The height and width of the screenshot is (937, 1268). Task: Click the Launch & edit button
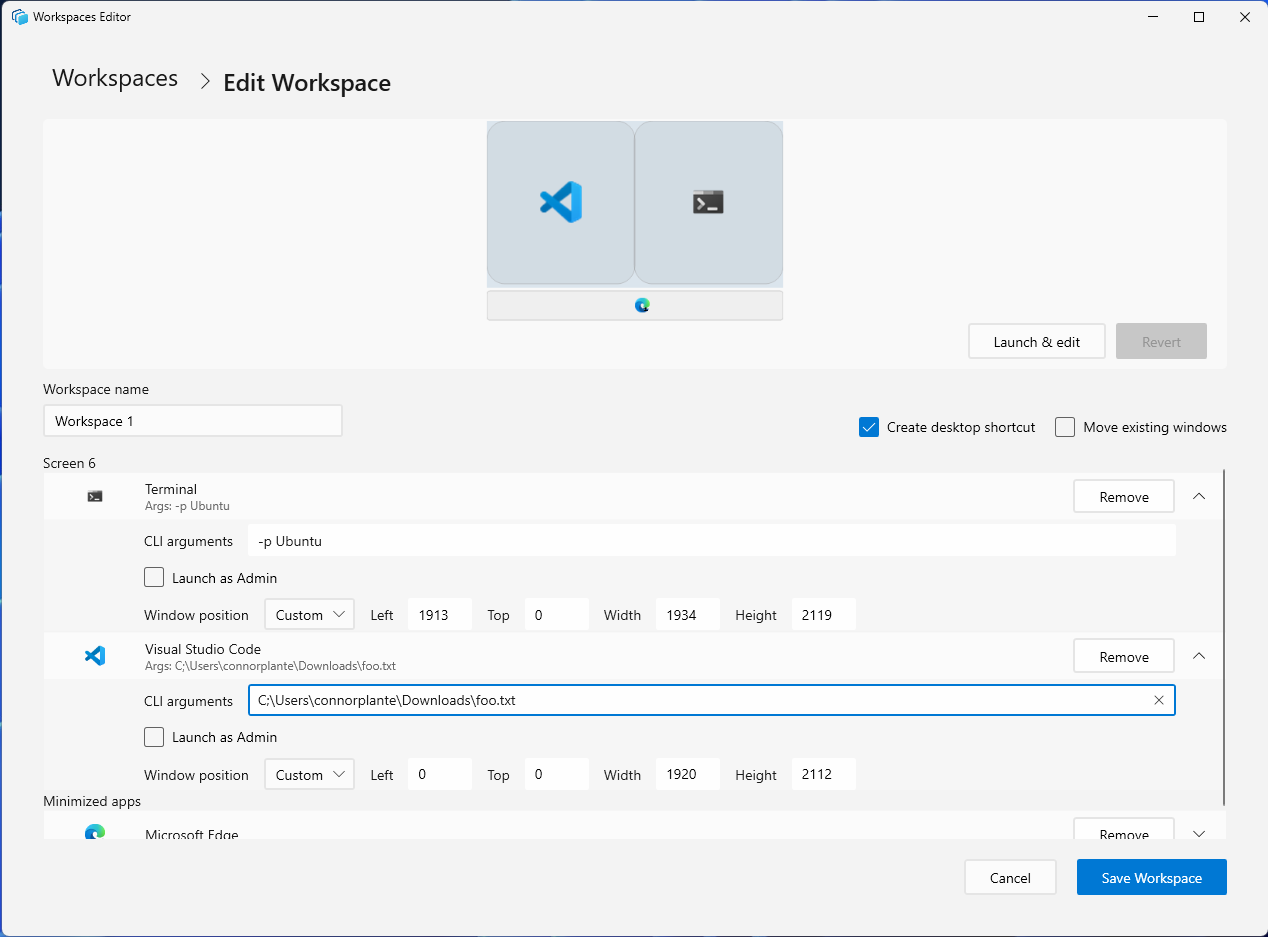click(x=1036, y=341)
